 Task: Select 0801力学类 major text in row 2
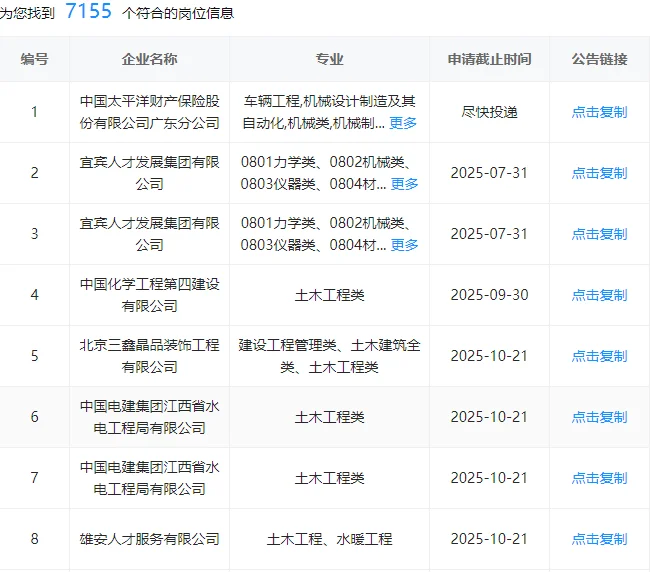pos(278,162)
